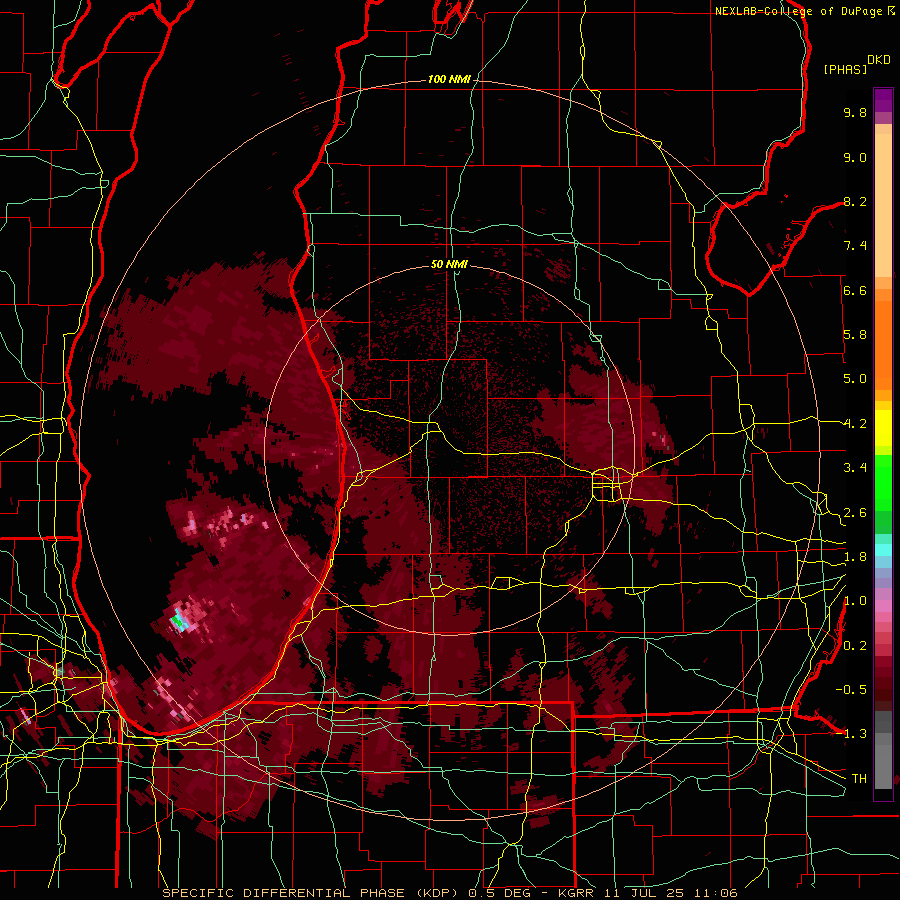The image size is (900, 900).
Task: Click the 3.4 value on the color scale
Action: (855, 468)
